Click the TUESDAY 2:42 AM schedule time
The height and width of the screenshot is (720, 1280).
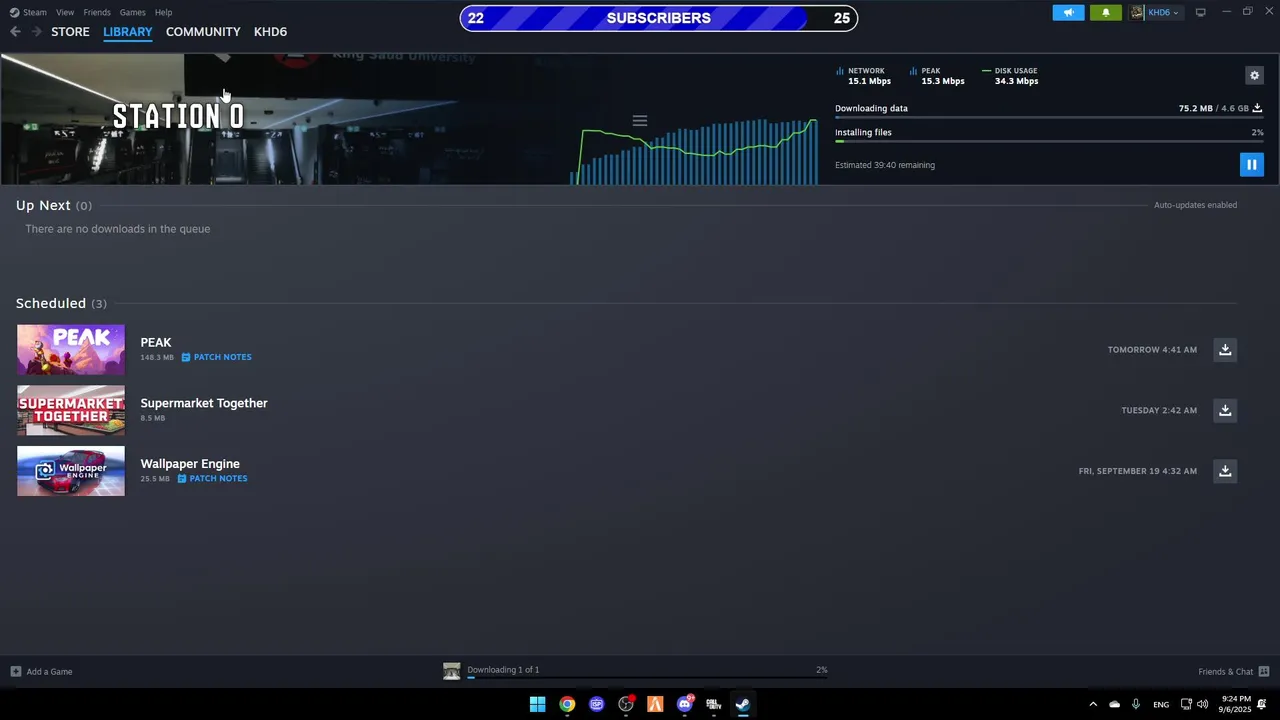(1159, 410)
